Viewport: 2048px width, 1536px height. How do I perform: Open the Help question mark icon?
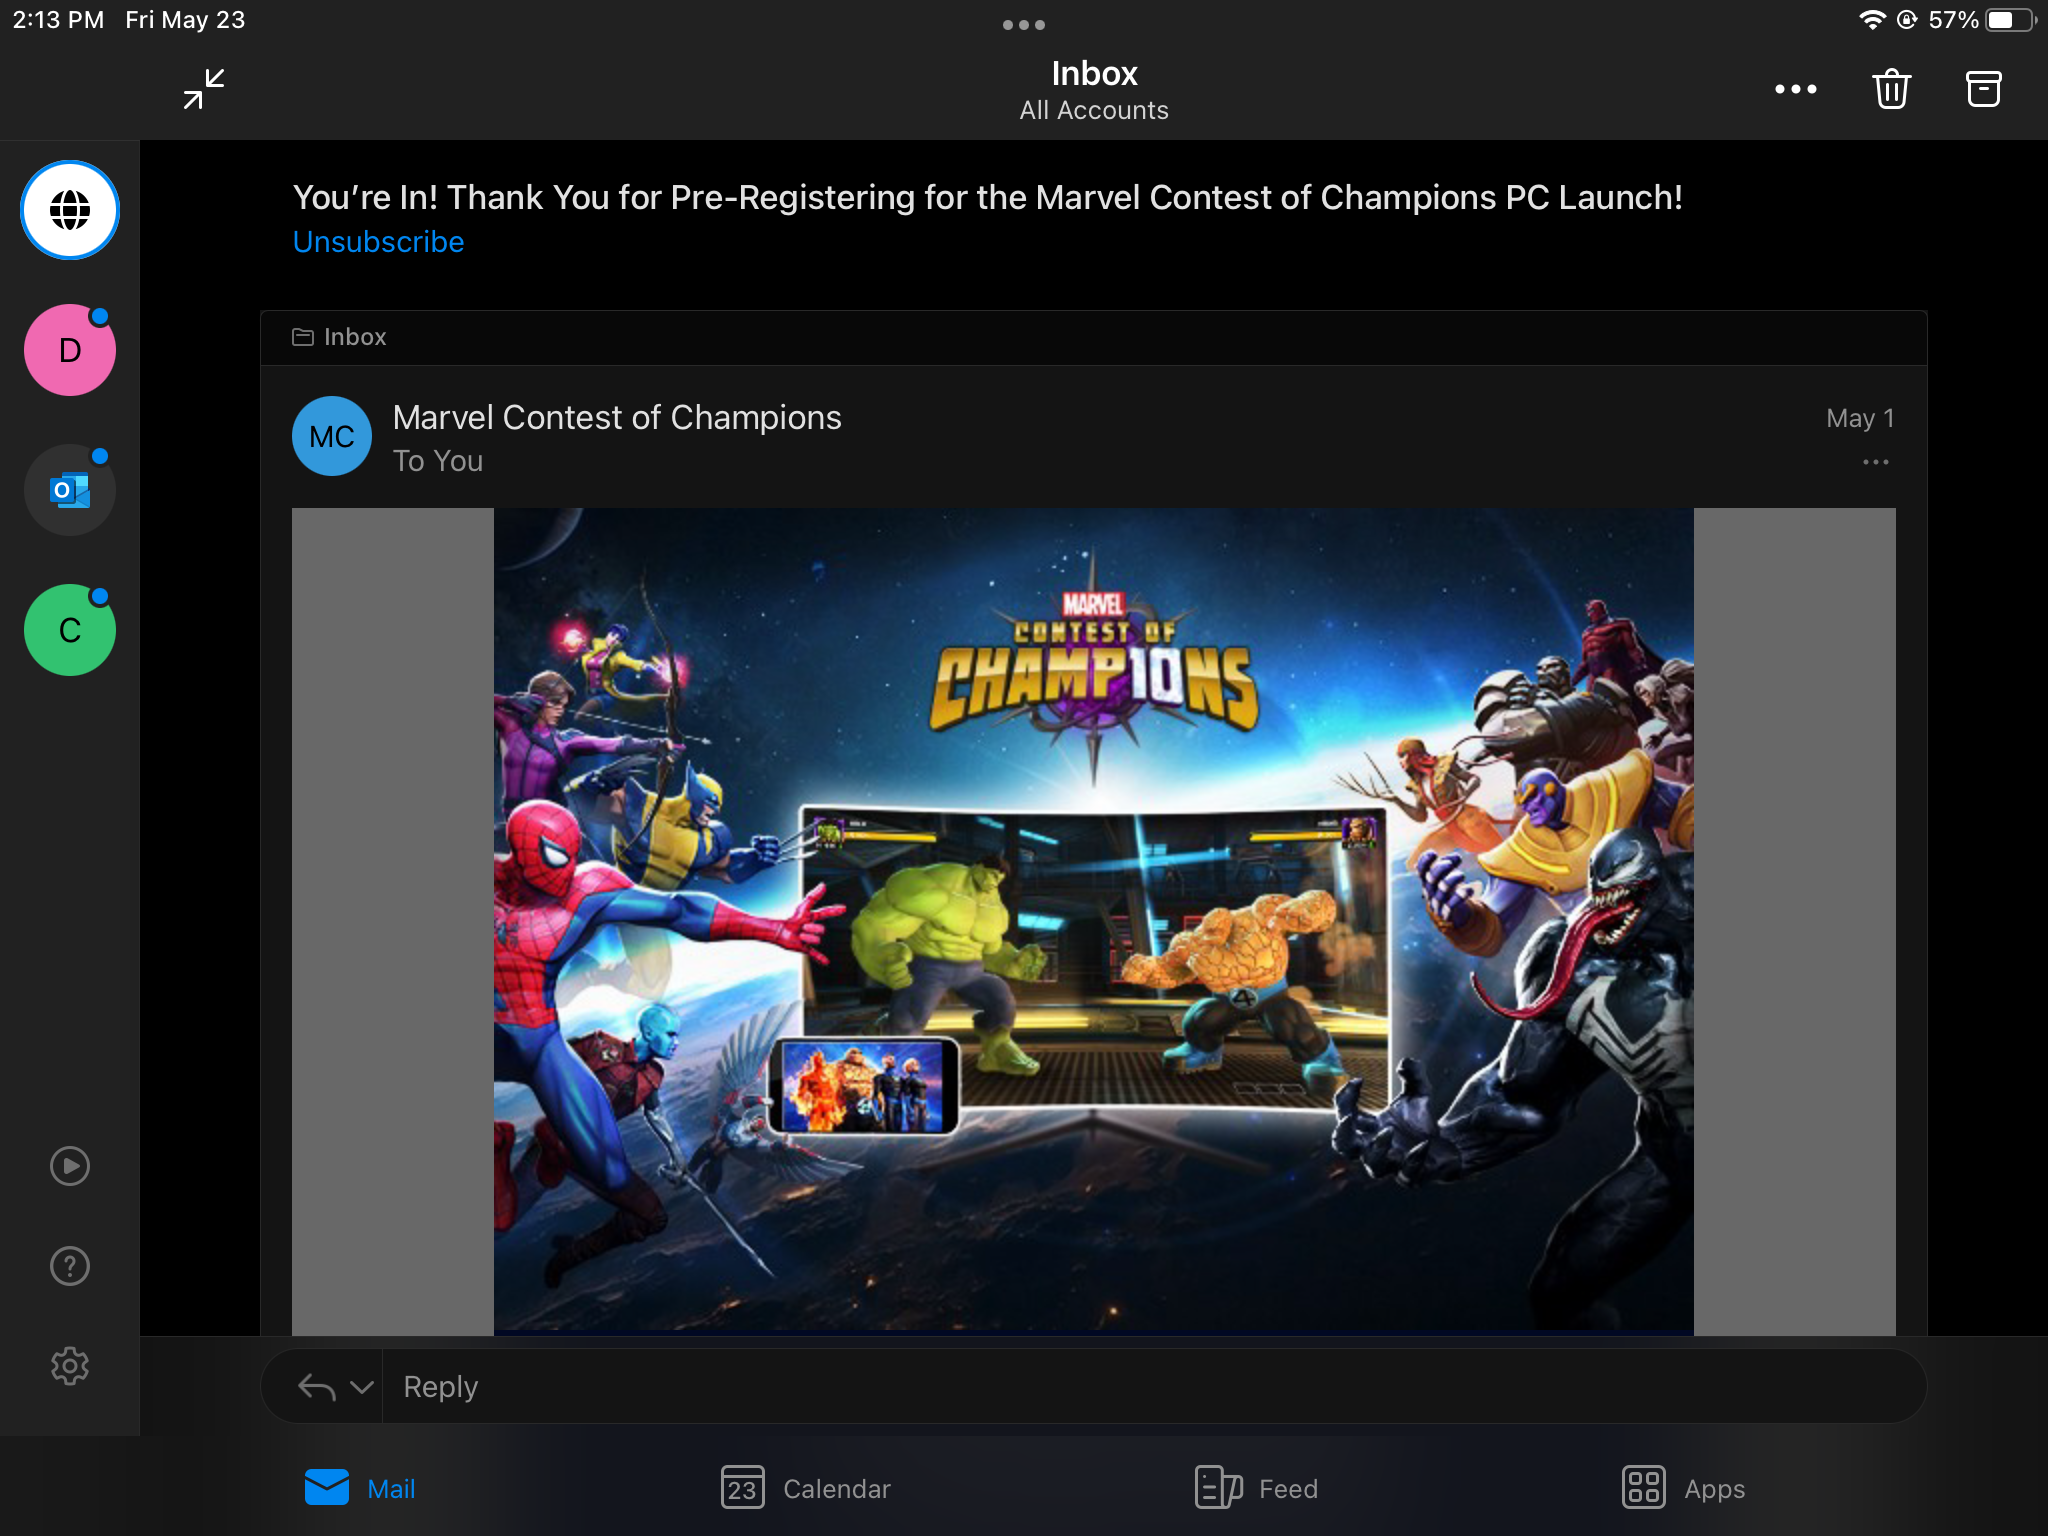(x=70, y=1266)
